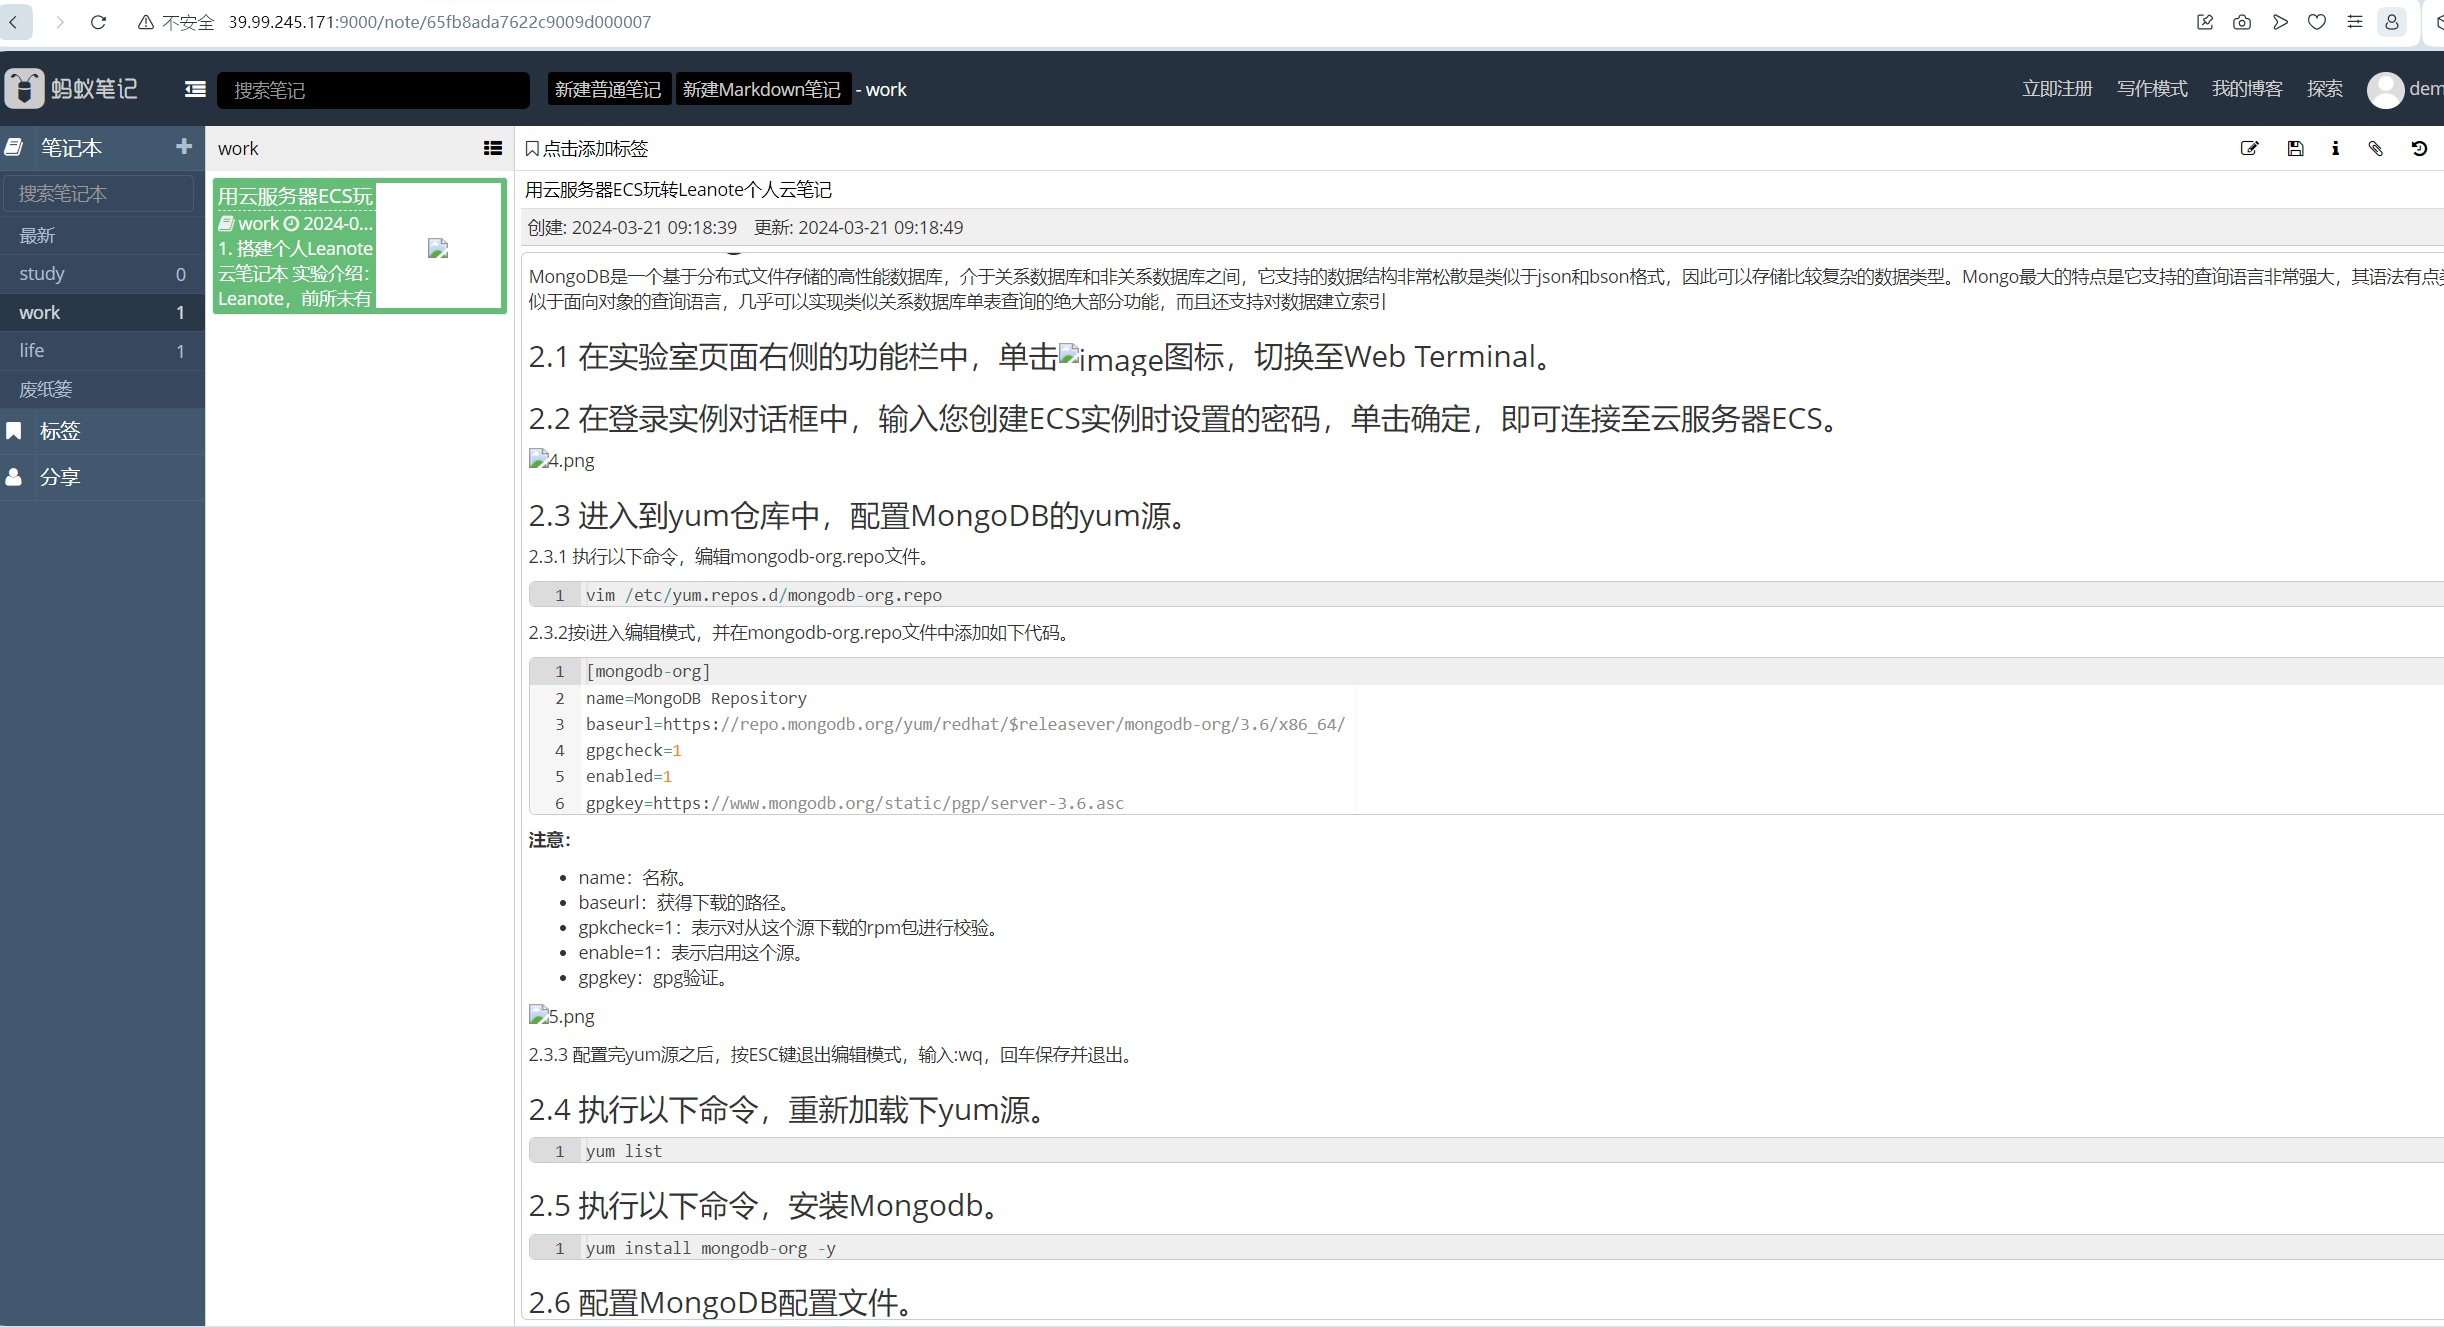Switch to 写作模式 writing mode
Viewport: 2444px width, 1327px height.
click(x=2151, y=89)
